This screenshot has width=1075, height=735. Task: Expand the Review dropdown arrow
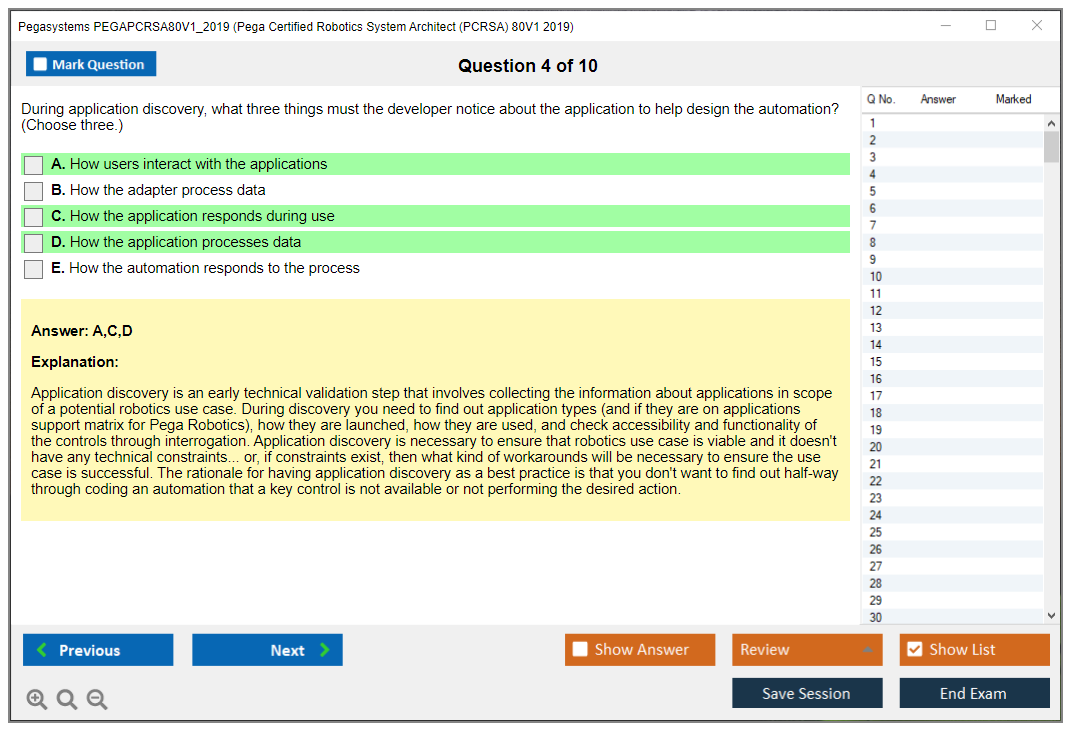[x=867, y=650]
